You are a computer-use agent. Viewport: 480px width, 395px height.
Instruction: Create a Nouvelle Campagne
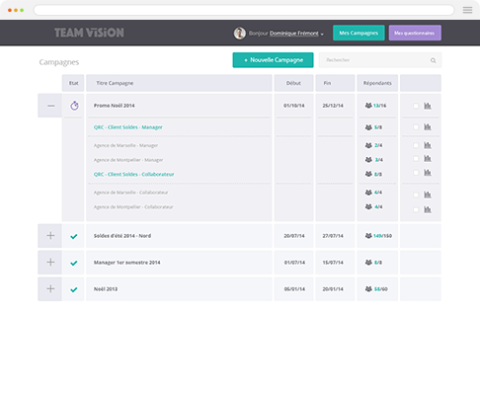tap(273, 60)
